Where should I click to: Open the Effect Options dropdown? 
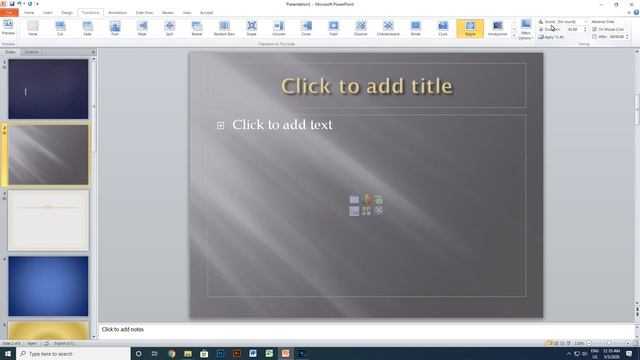point(526,29)
